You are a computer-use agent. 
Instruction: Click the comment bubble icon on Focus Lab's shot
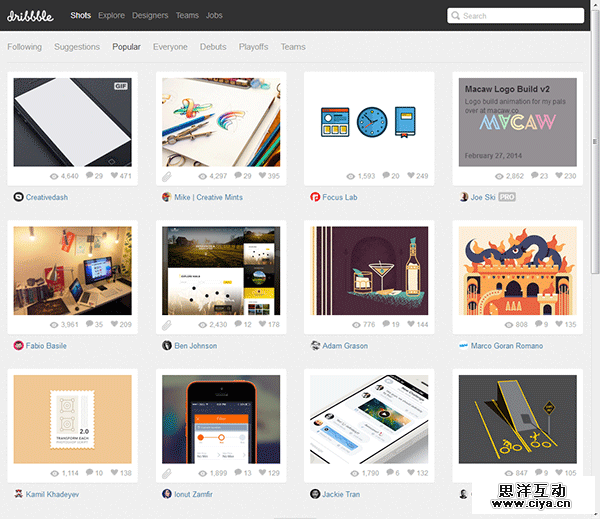point(384,176)
